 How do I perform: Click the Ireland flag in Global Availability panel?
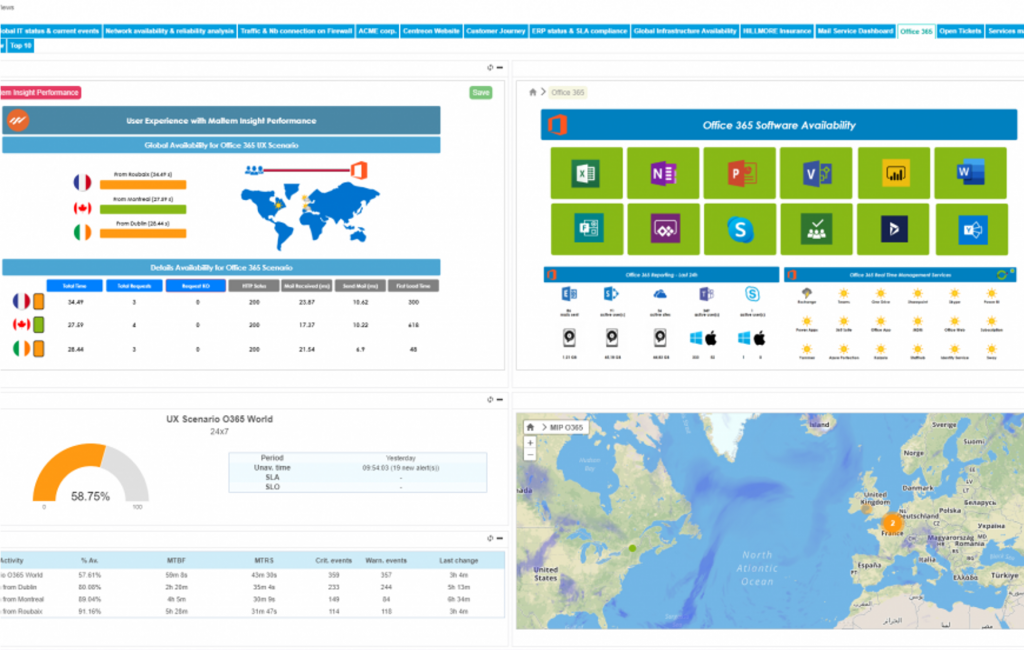(82, 232)
